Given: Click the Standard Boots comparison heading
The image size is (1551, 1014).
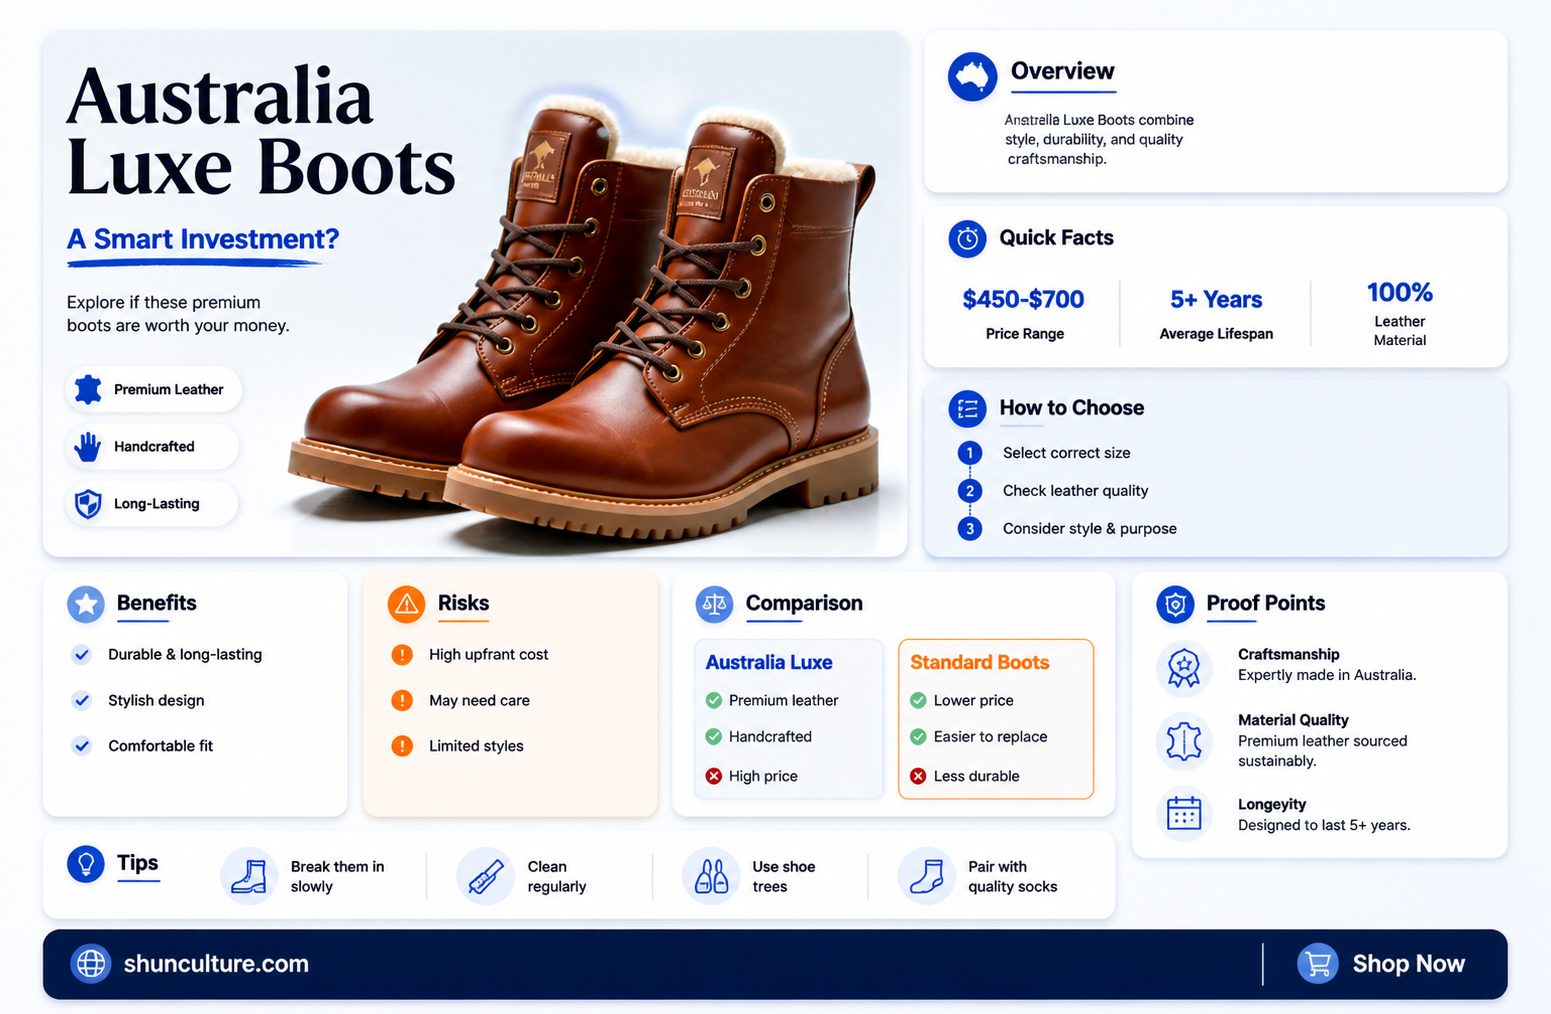Looking at the screenshot, I should pyautogui.click(x=980, y=663).
